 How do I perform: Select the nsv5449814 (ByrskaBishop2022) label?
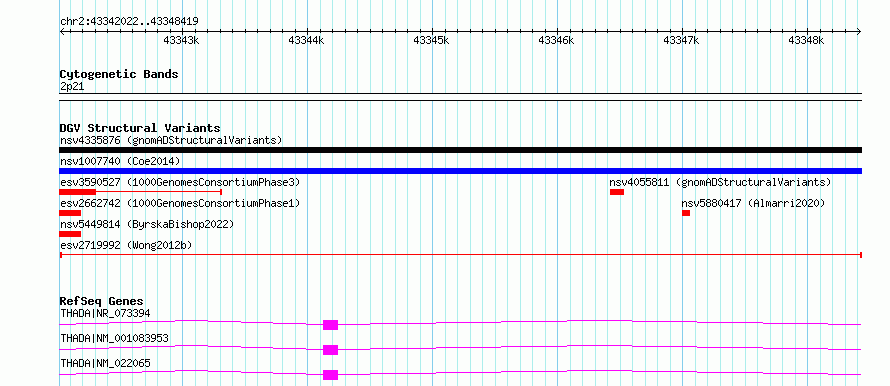[x=147, y=224]
